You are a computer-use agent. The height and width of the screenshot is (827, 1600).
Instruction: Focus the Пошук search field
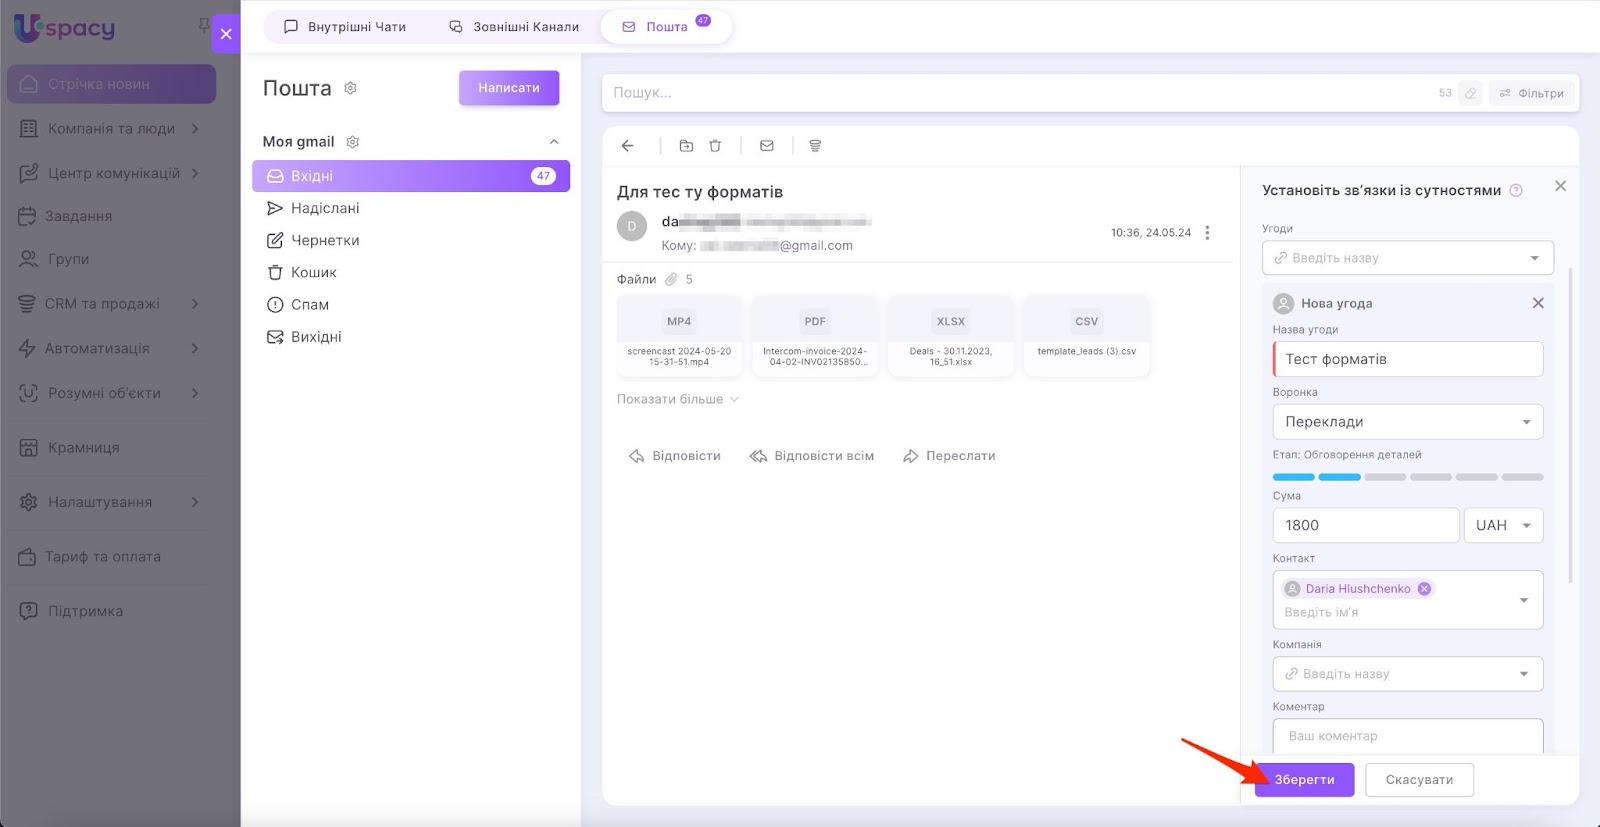tap(1020, 93)
